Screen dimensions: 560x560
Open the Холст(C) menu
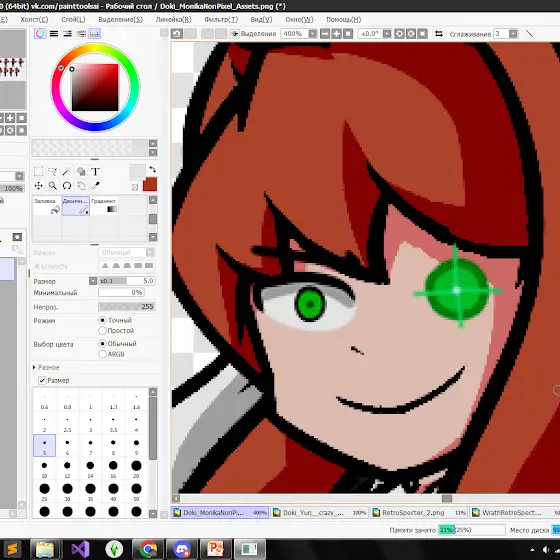(34, 19)
